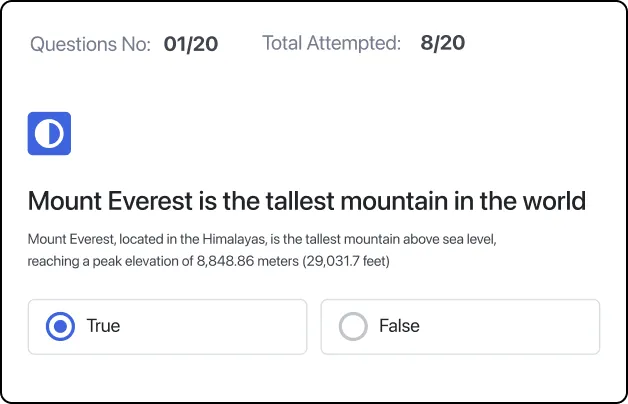The image size is (628, 404).
Task: Click the '8,848.86 meters' elevation text
Action: coord(248,261)
